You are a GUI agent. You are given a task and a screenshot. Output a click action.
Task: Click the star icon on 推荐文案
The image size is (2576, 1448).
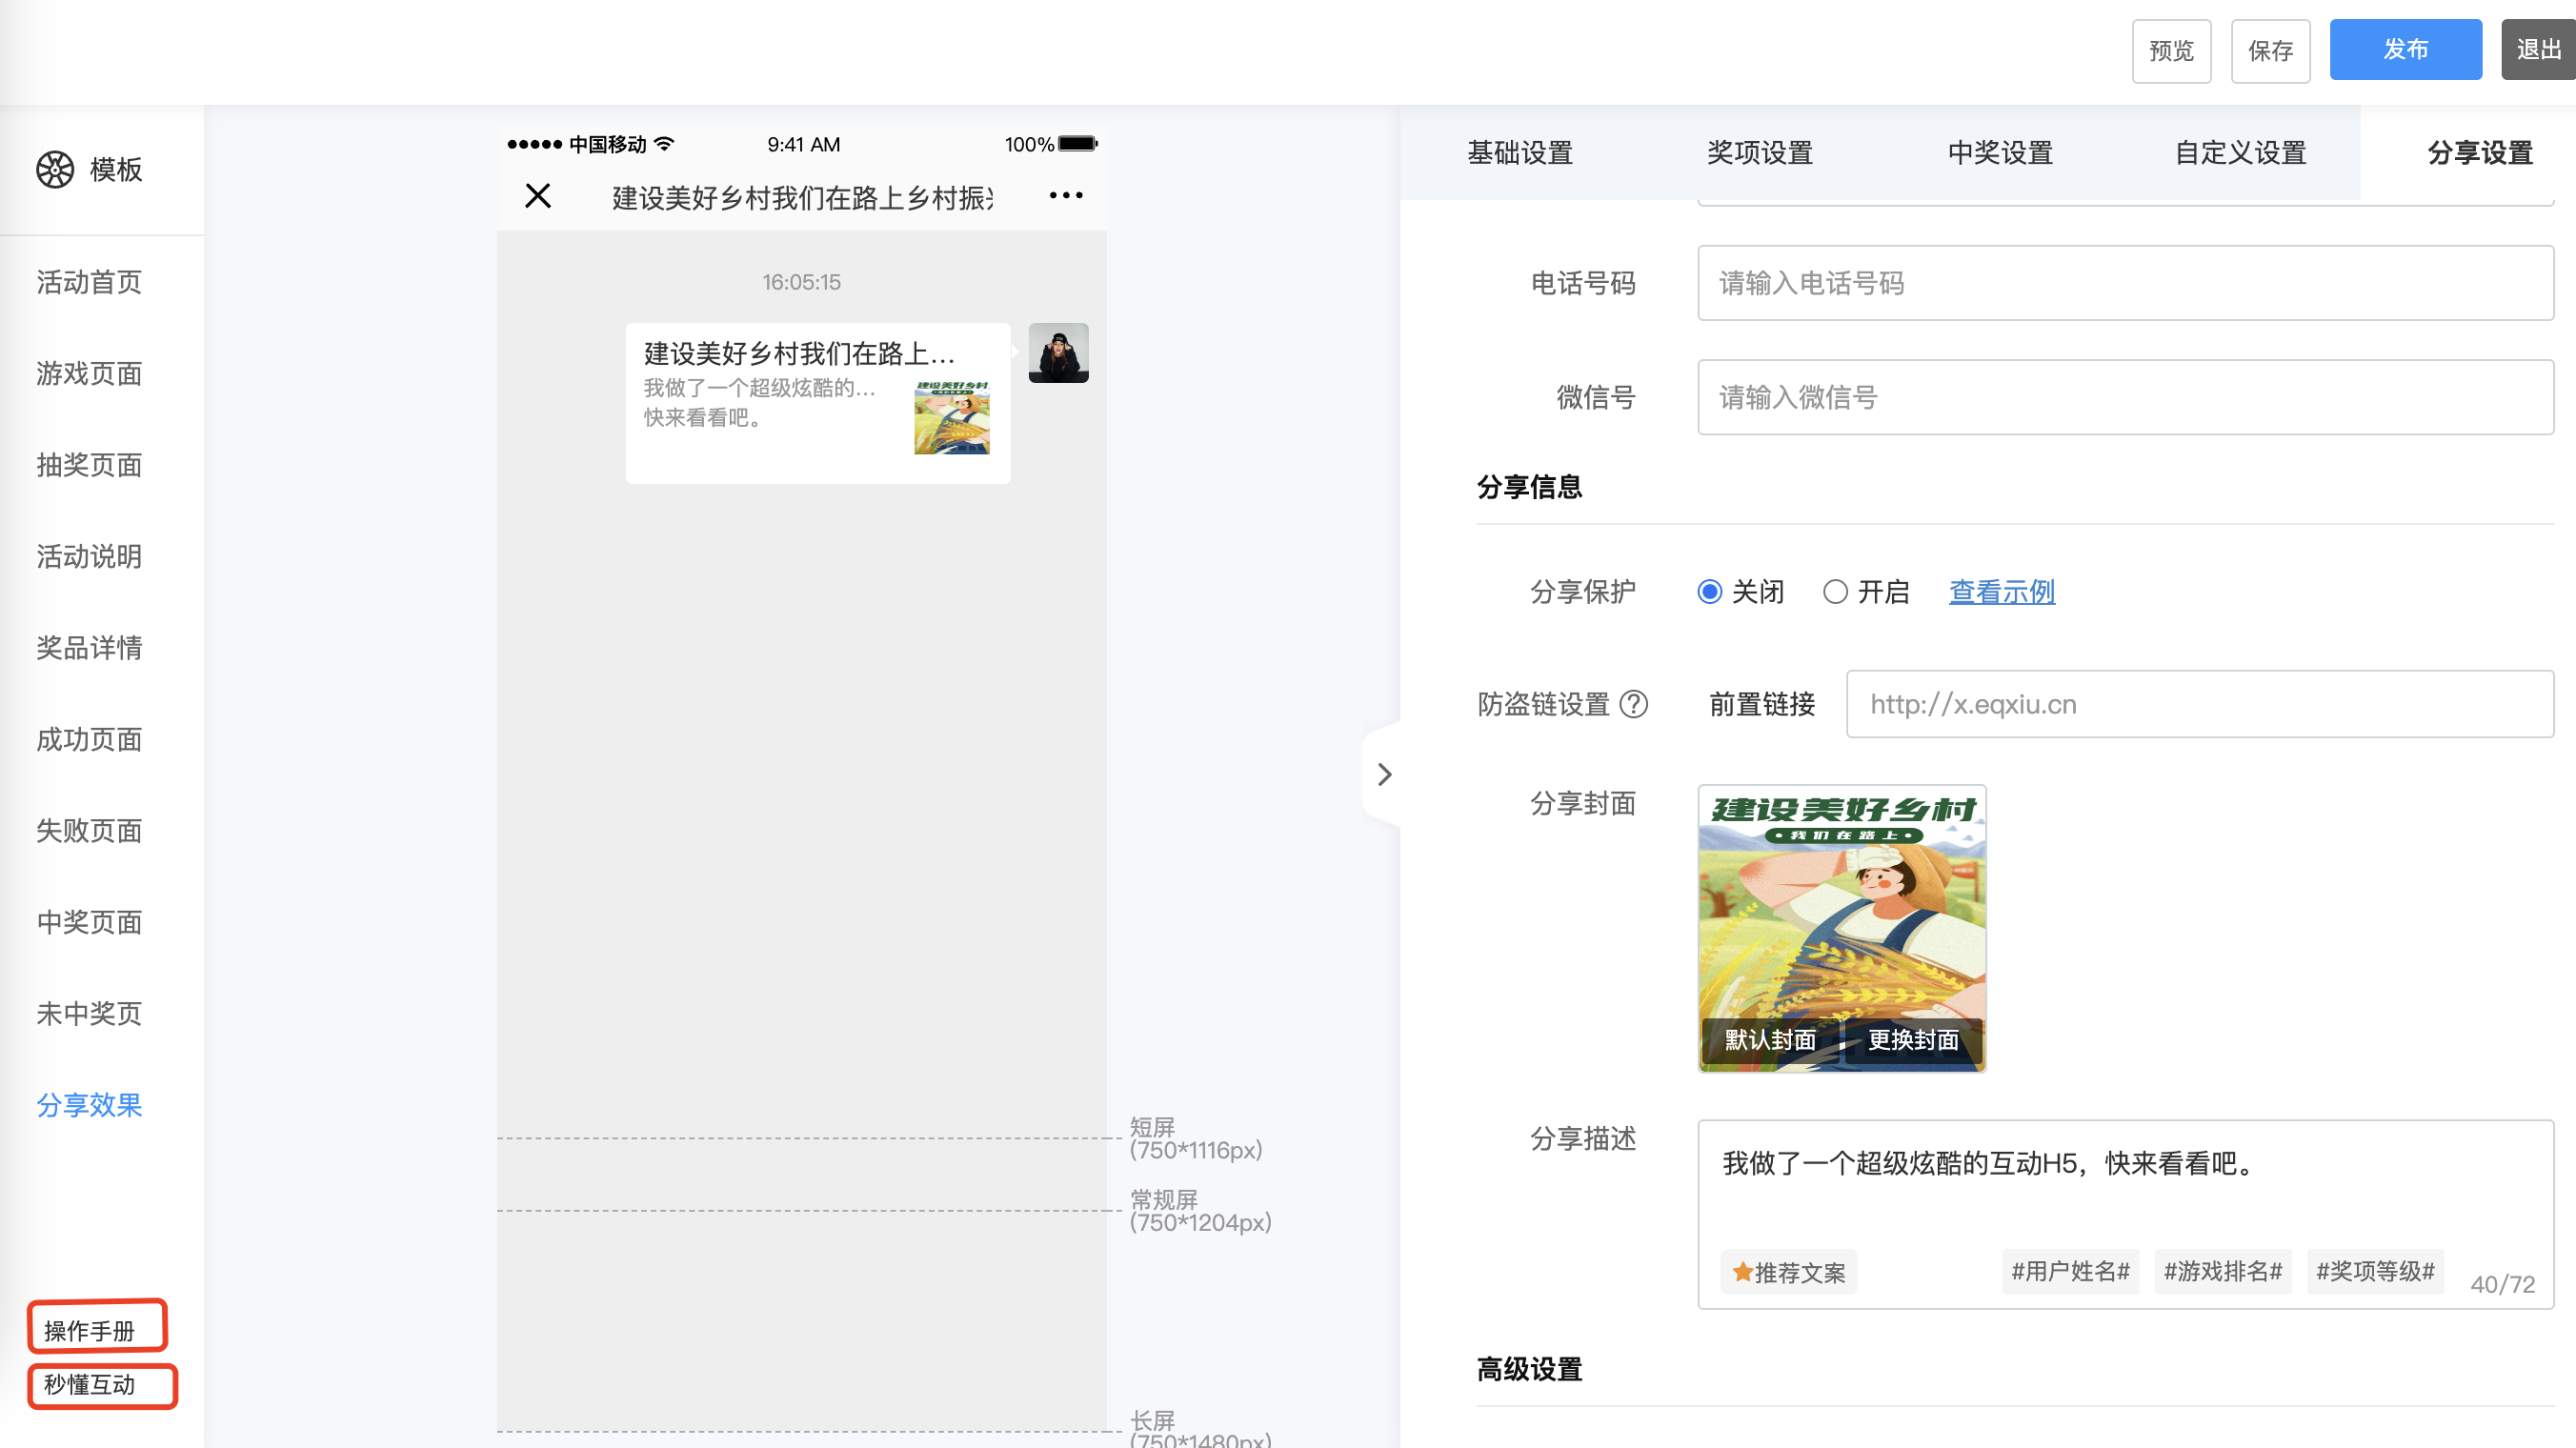[1742, 1272]
